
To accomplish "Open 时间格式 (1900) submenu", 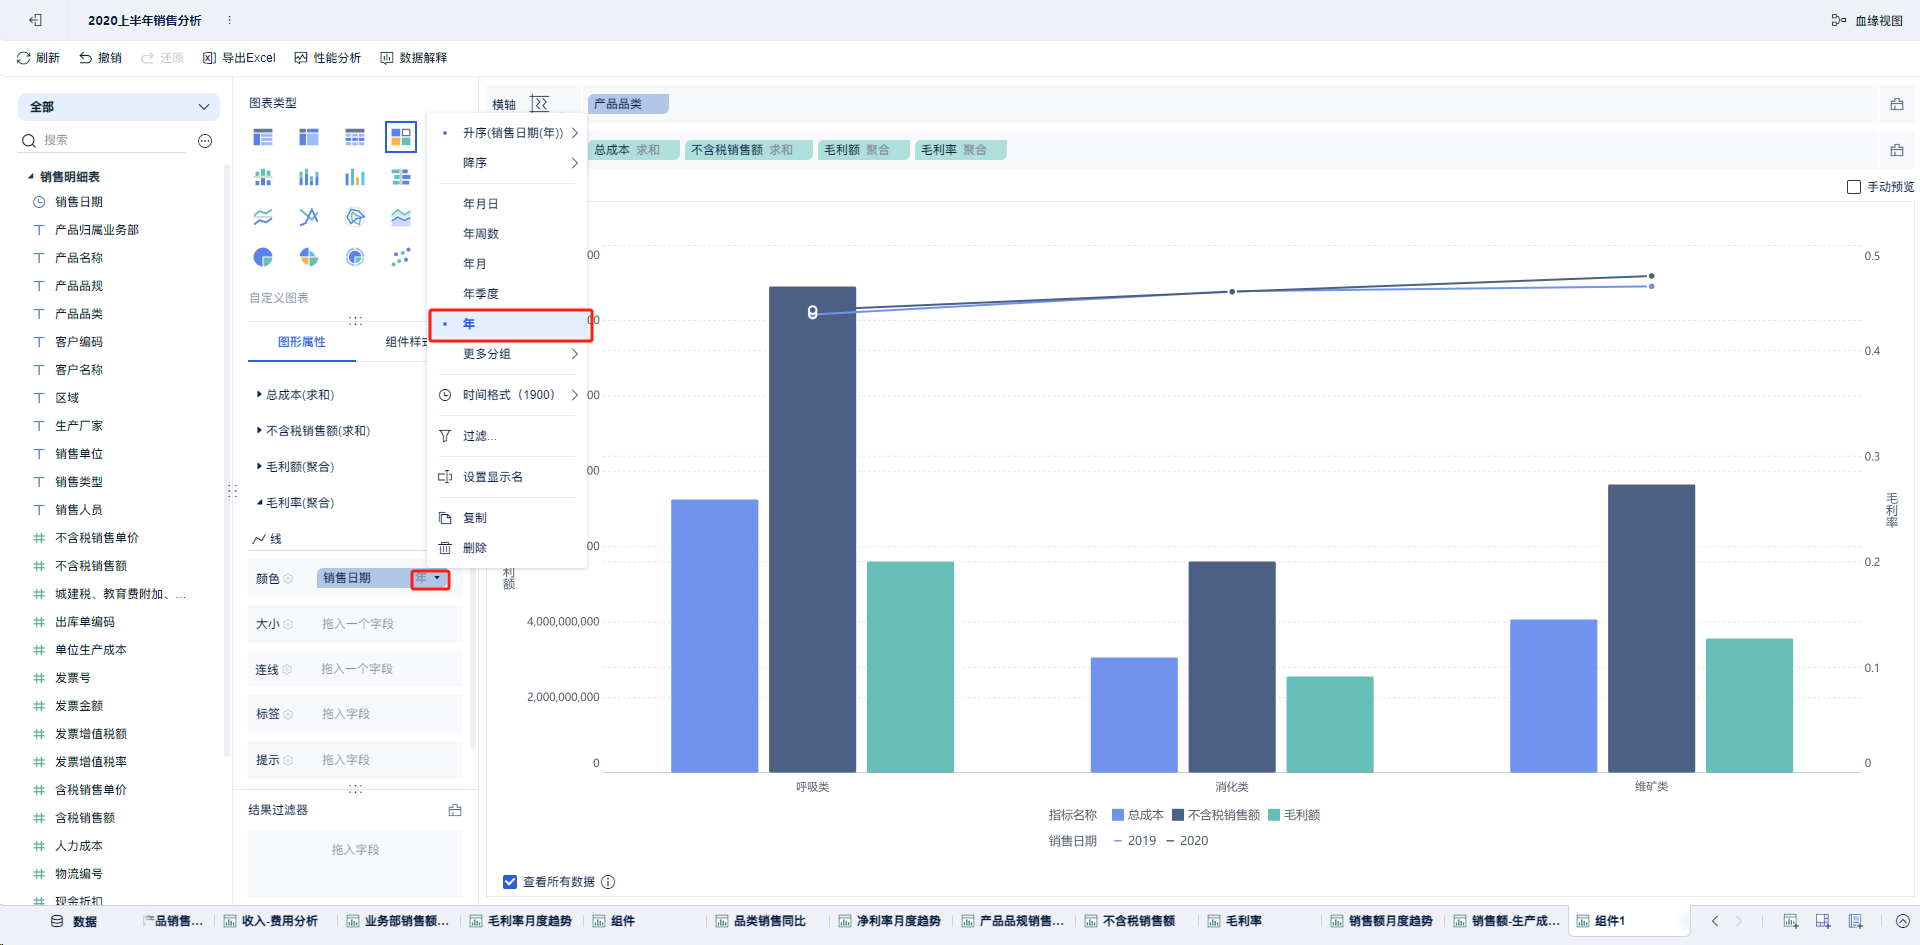I will 508,395.
